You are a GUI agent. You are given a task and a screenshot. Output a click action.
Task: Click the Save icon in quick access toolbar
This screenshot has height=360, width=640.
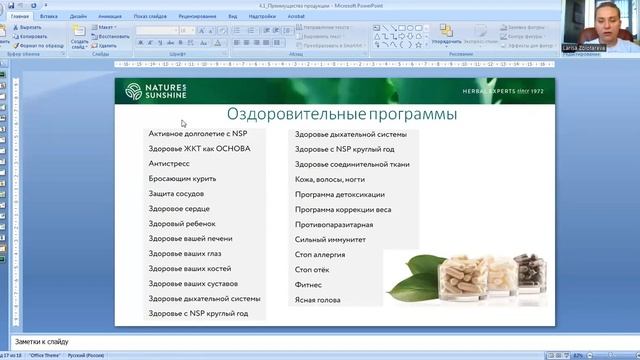tap(11, 5)
